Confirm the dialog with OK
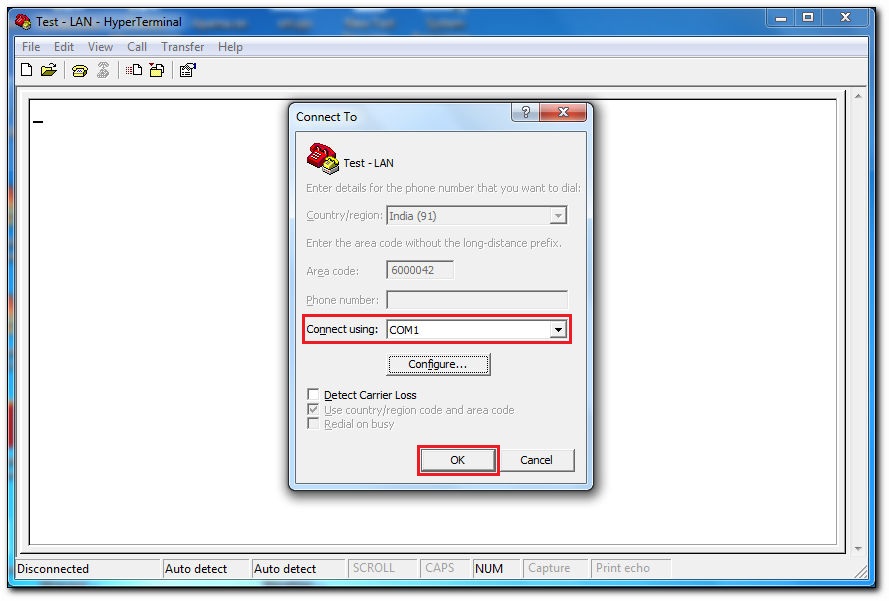The image size is (889, 601). pyautogui.click(x=458, y=460)
